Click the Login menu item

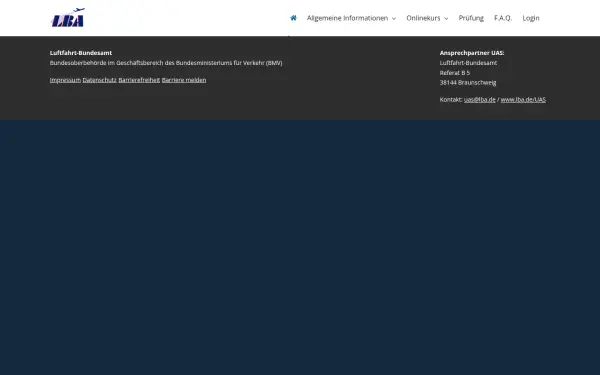(531, 18)
